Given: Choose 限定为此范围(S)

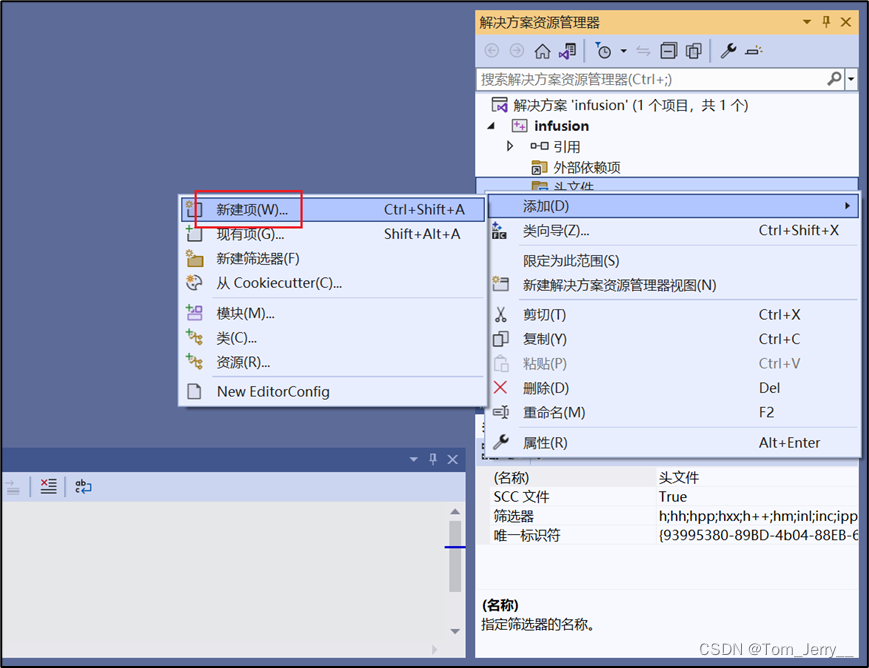Looking at the screenshot, I should [x=674, y=261].
